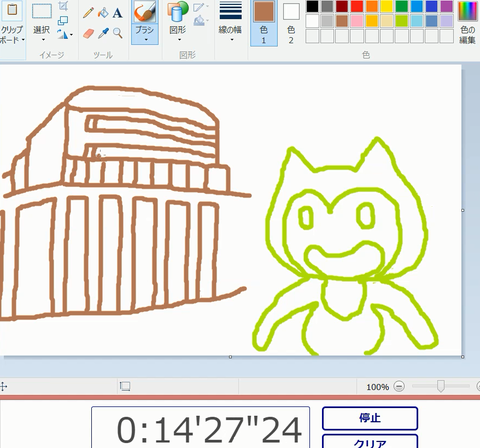
Task: Pick the brown palette color
Action: pos(342,21)
